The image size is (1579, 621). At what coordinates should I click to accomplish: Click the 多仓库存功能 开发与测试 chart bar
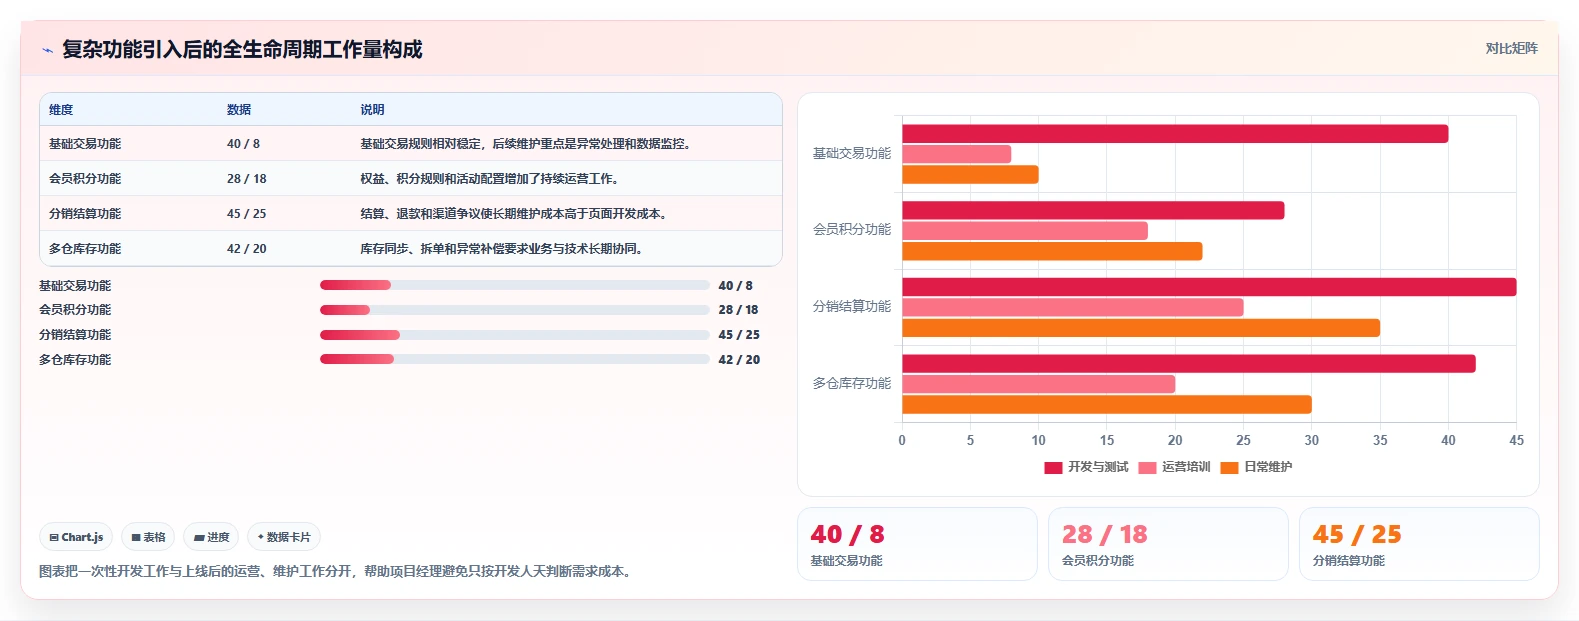pos(1189,364)
